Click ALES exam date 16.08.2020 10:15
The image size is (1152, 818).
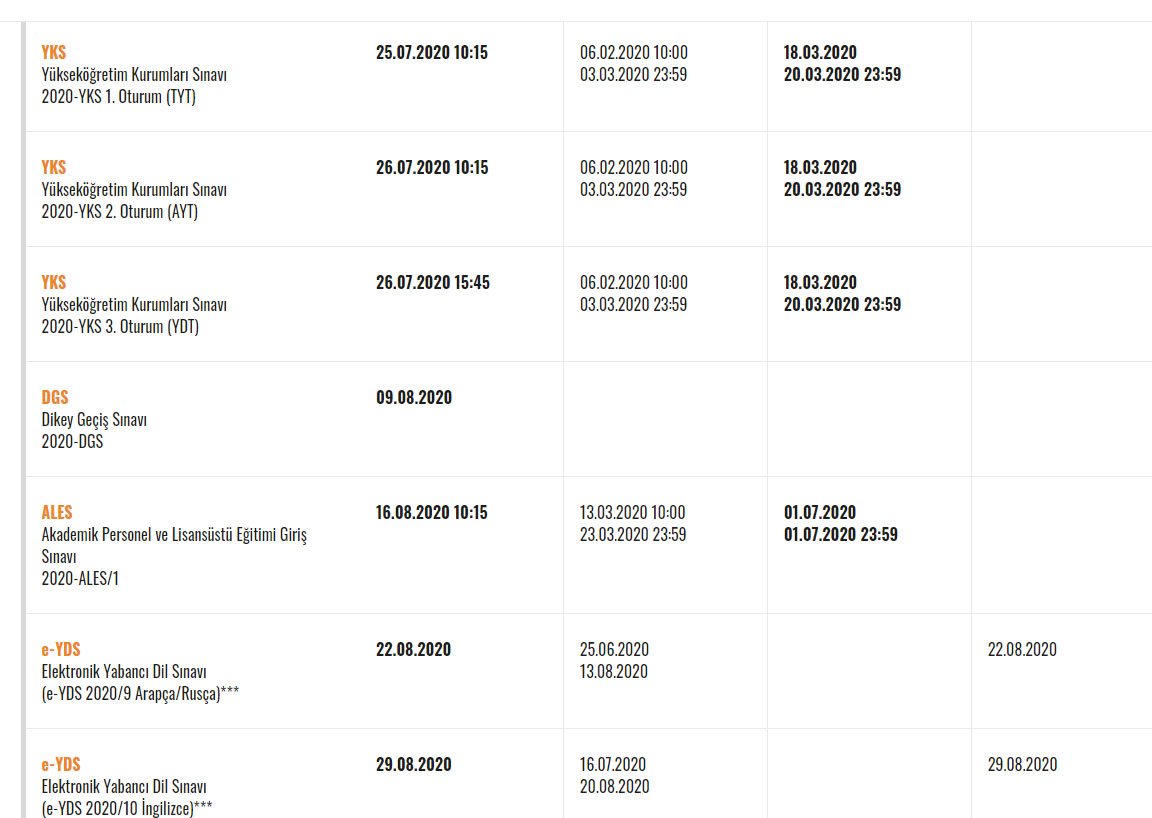pyautogui.click(x=431, y=512)
